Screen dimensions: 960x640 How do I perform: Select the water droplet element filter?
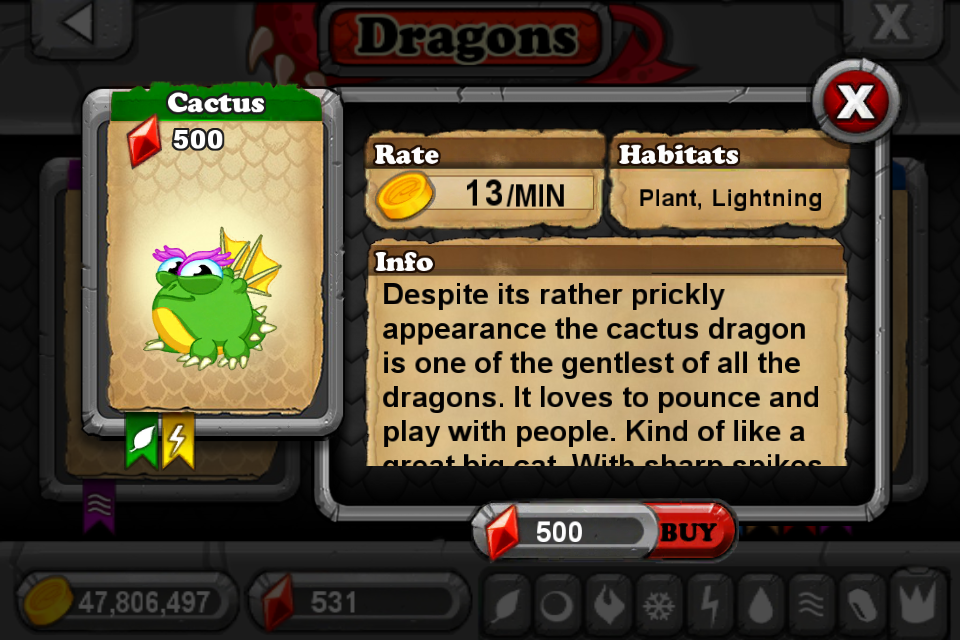760,604
